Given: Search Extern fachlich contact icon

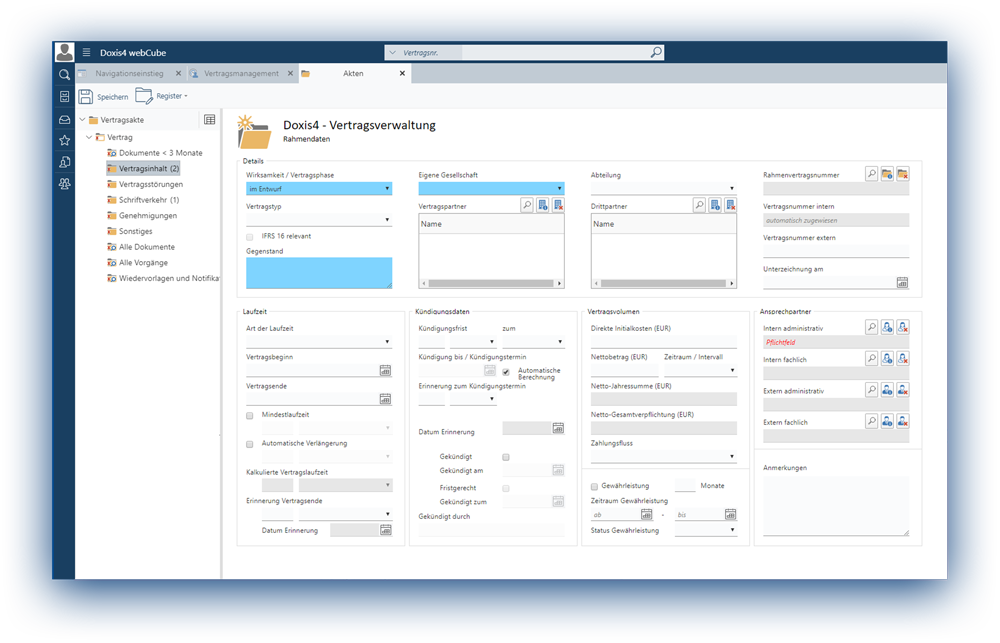Looking at the screenshot, I should (871, 420).
